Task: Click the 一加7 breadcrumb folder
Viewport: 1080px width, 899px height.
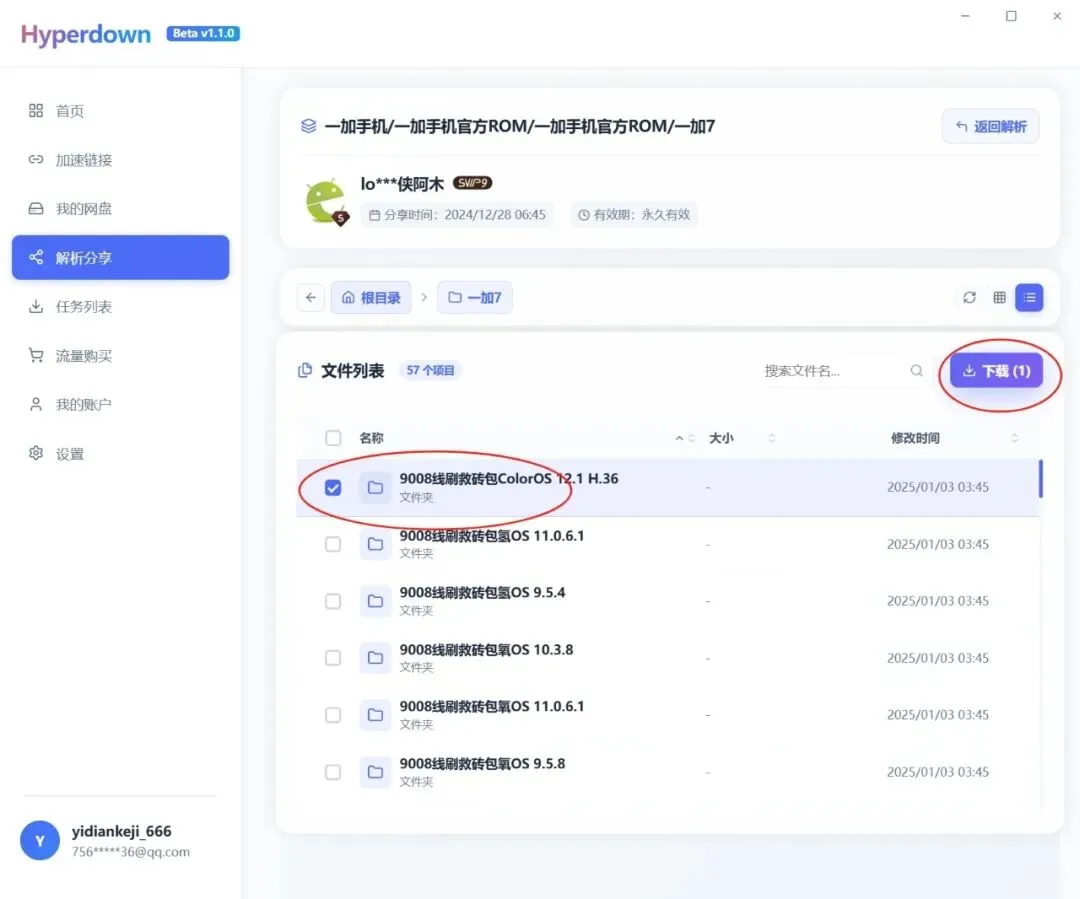Action: pyautogui.click(x=475, y=298)
